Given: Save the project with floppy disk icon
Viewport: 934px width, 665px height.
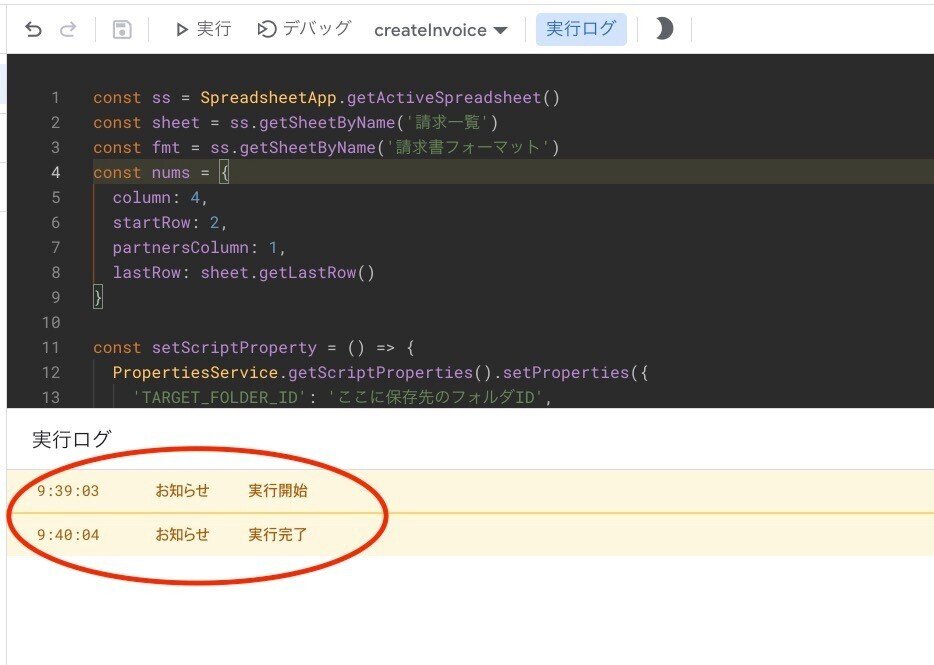Looking at the screenshot, I should [122, 29].
